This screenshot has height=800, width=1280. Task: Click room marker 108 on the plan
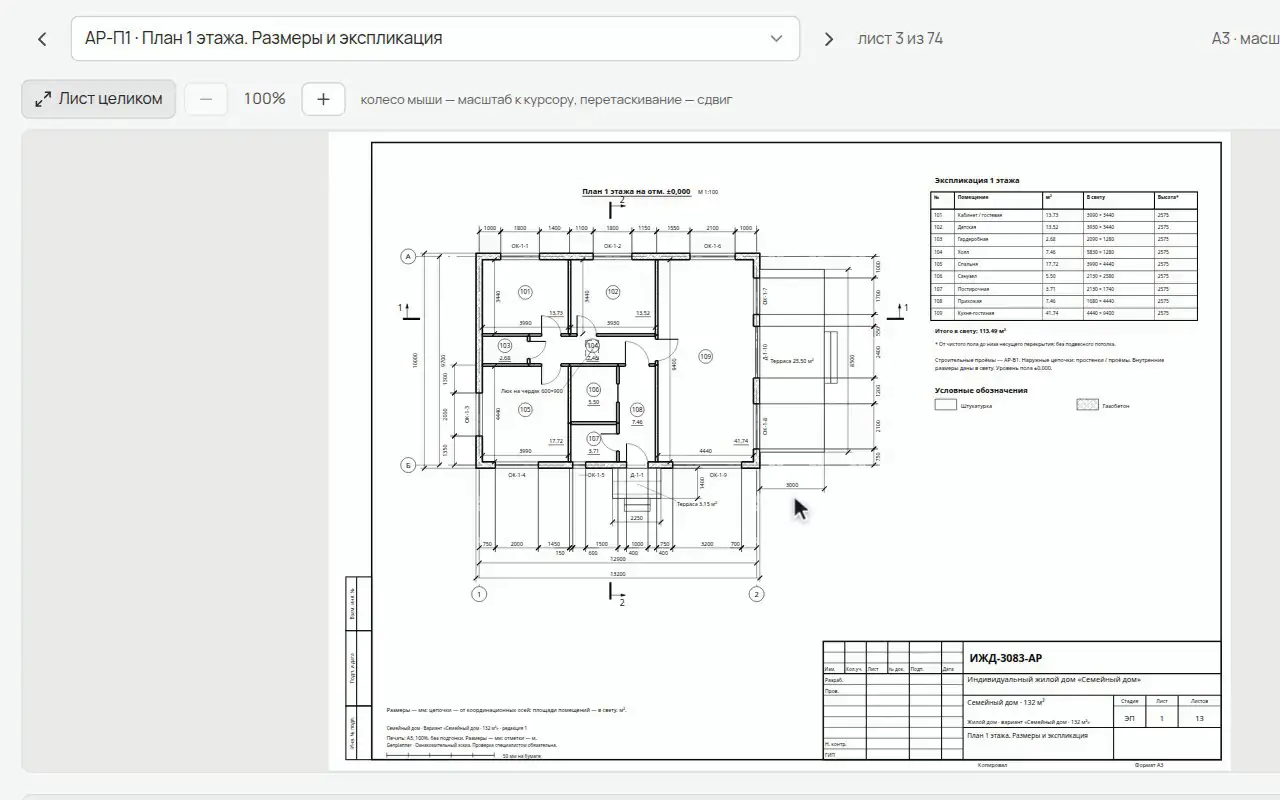[637, 409]
